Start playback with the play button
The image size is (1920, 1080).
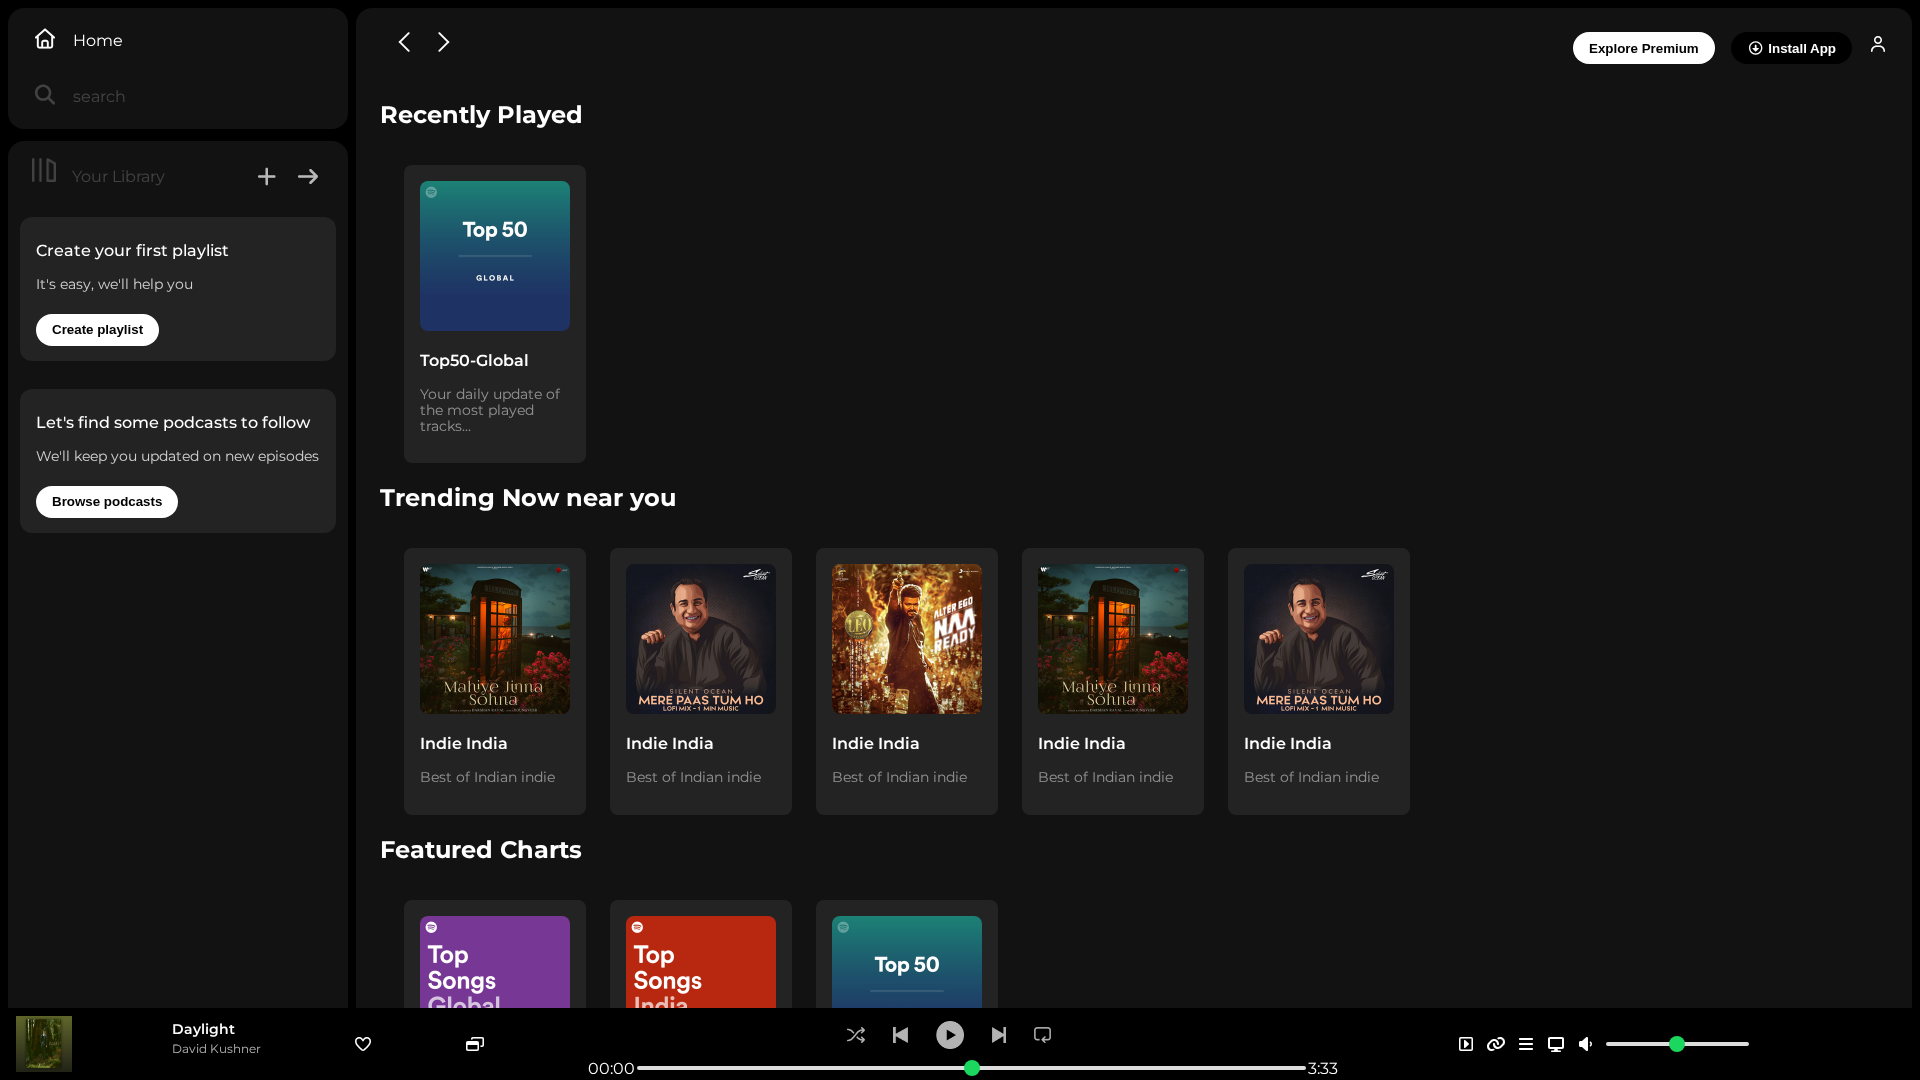(x=950, y=1035)
